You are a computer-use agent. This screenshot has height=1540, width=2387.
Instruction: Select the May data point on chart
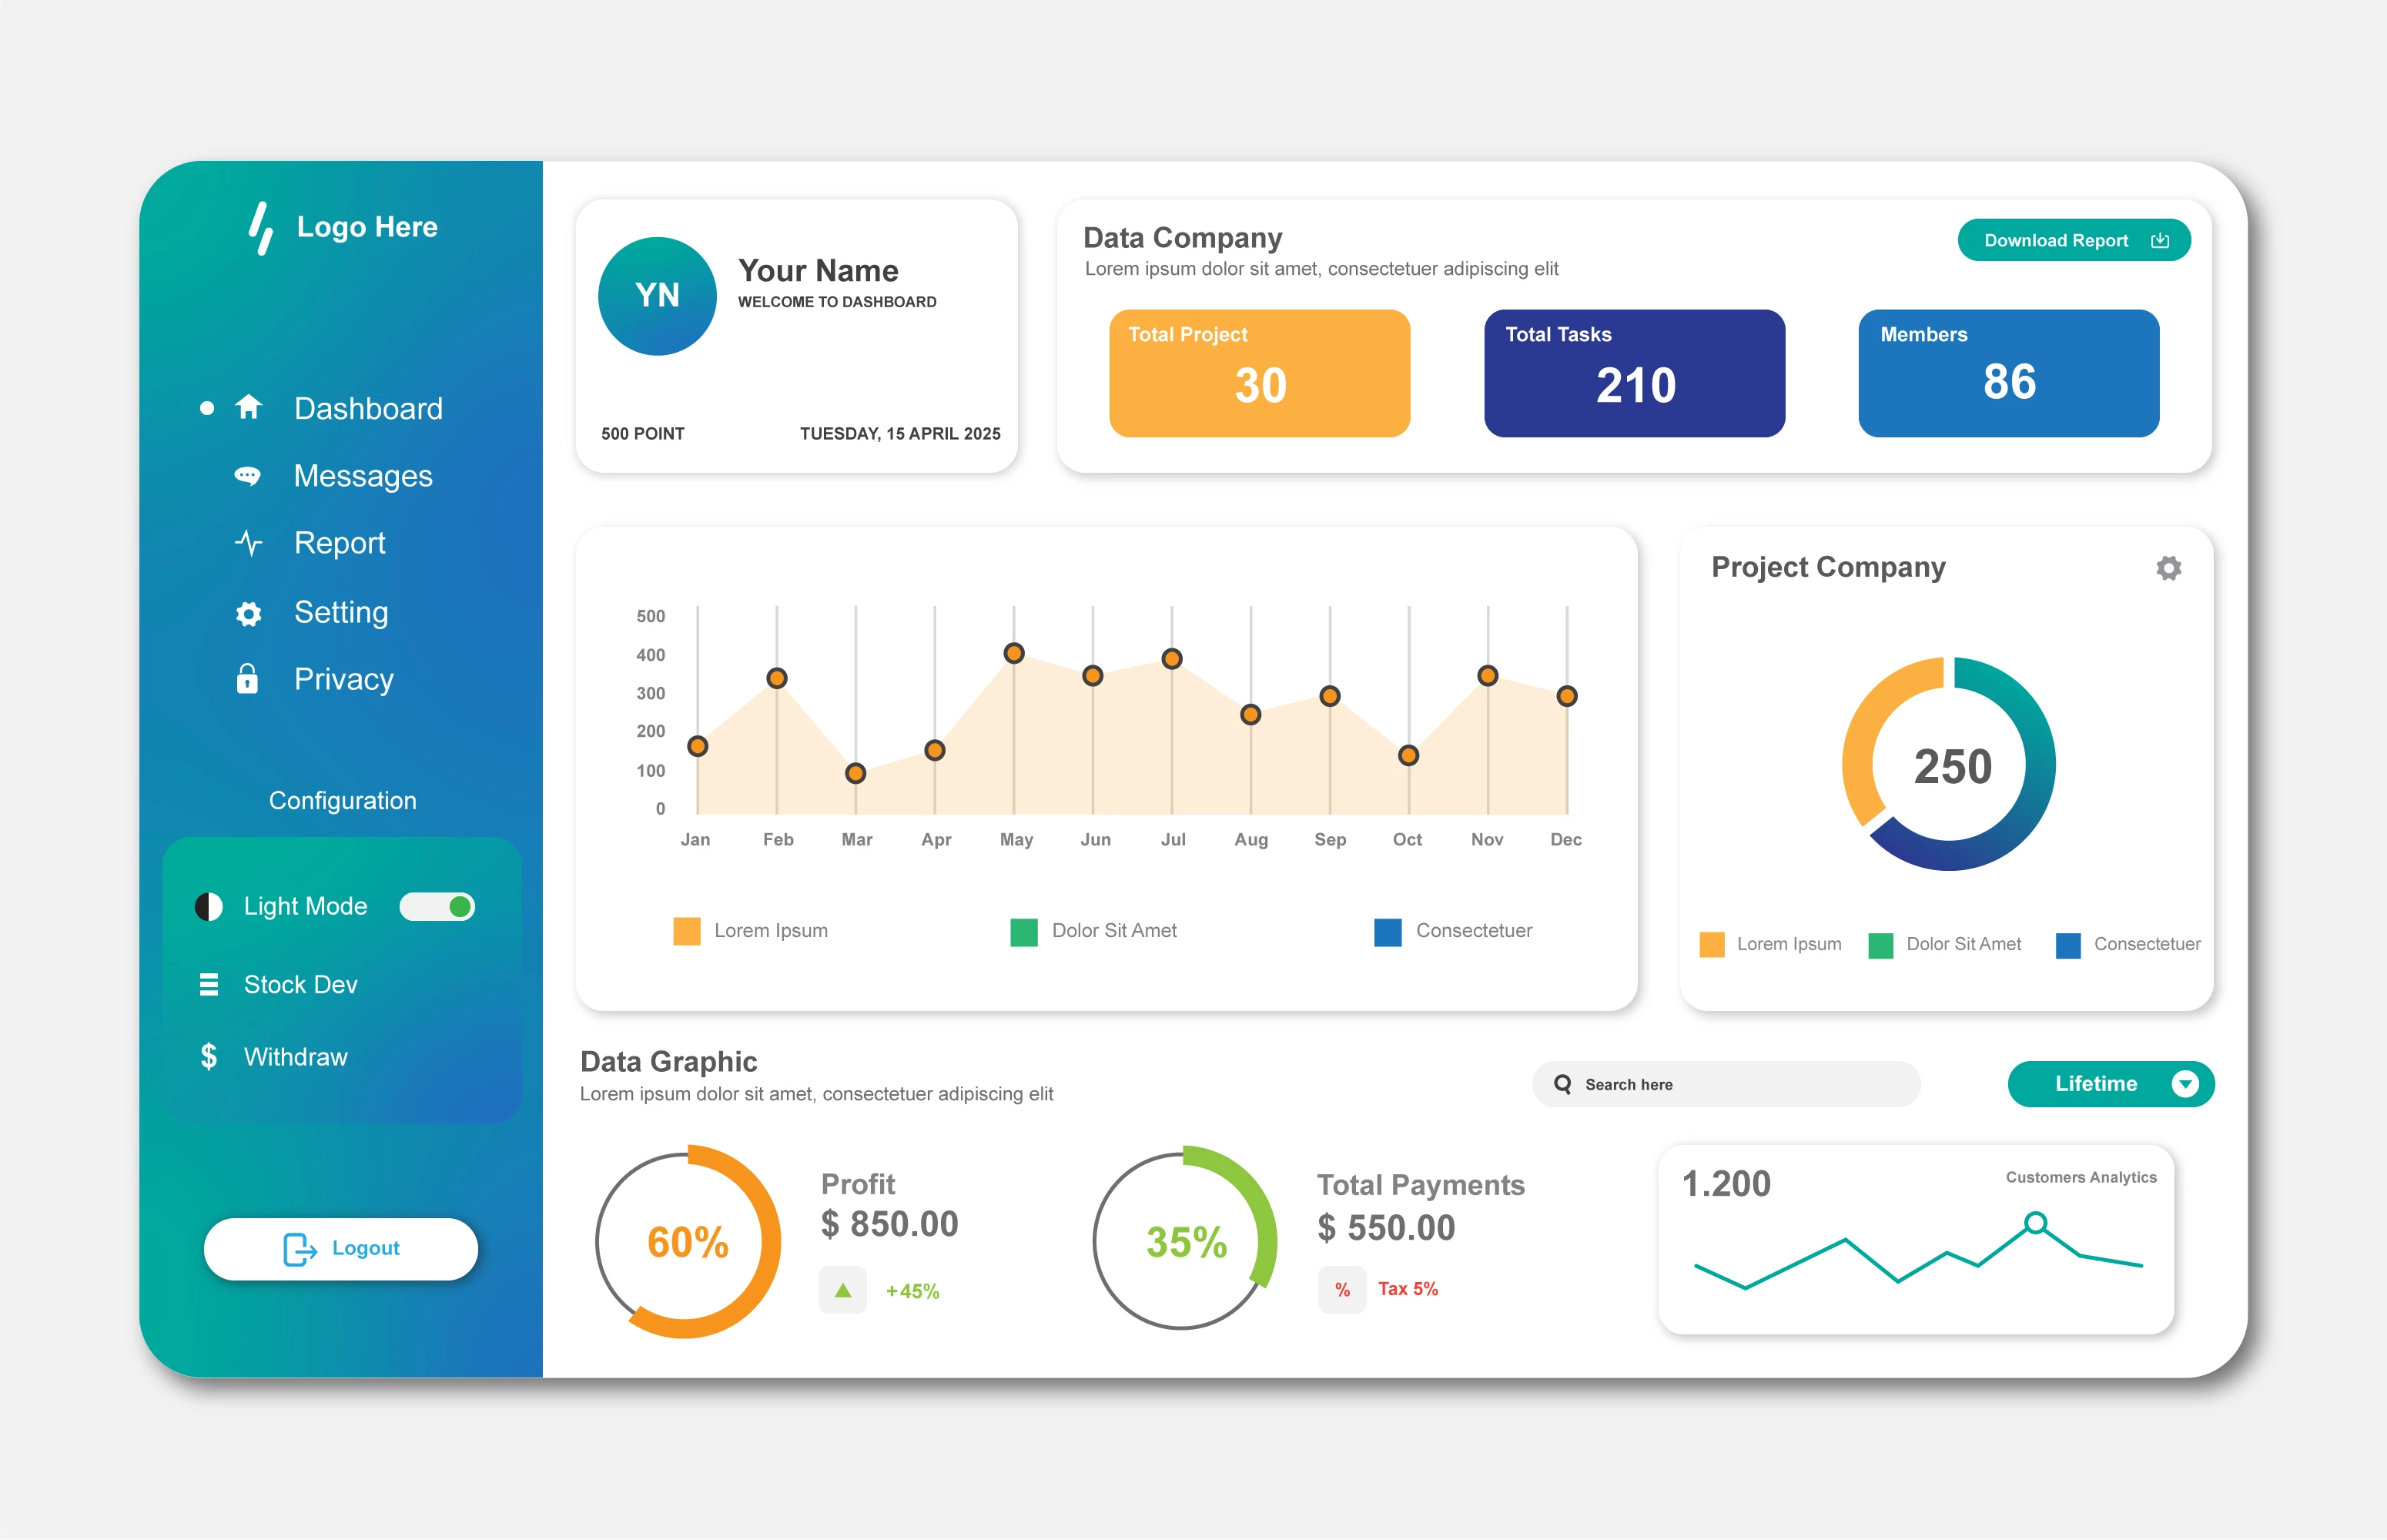[x=1014, y=653]
